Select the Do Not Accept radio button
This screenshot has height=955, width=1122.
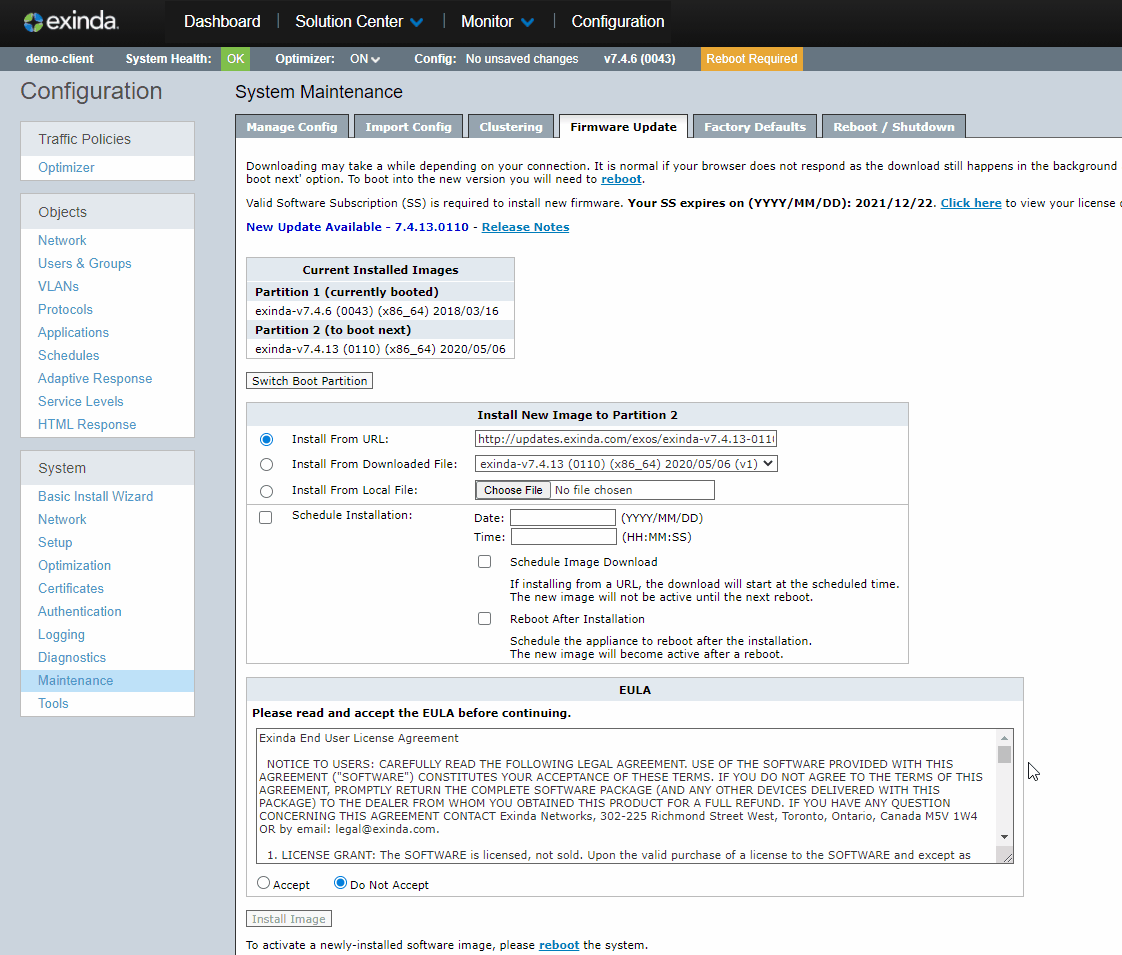click(x=341, y=883)
